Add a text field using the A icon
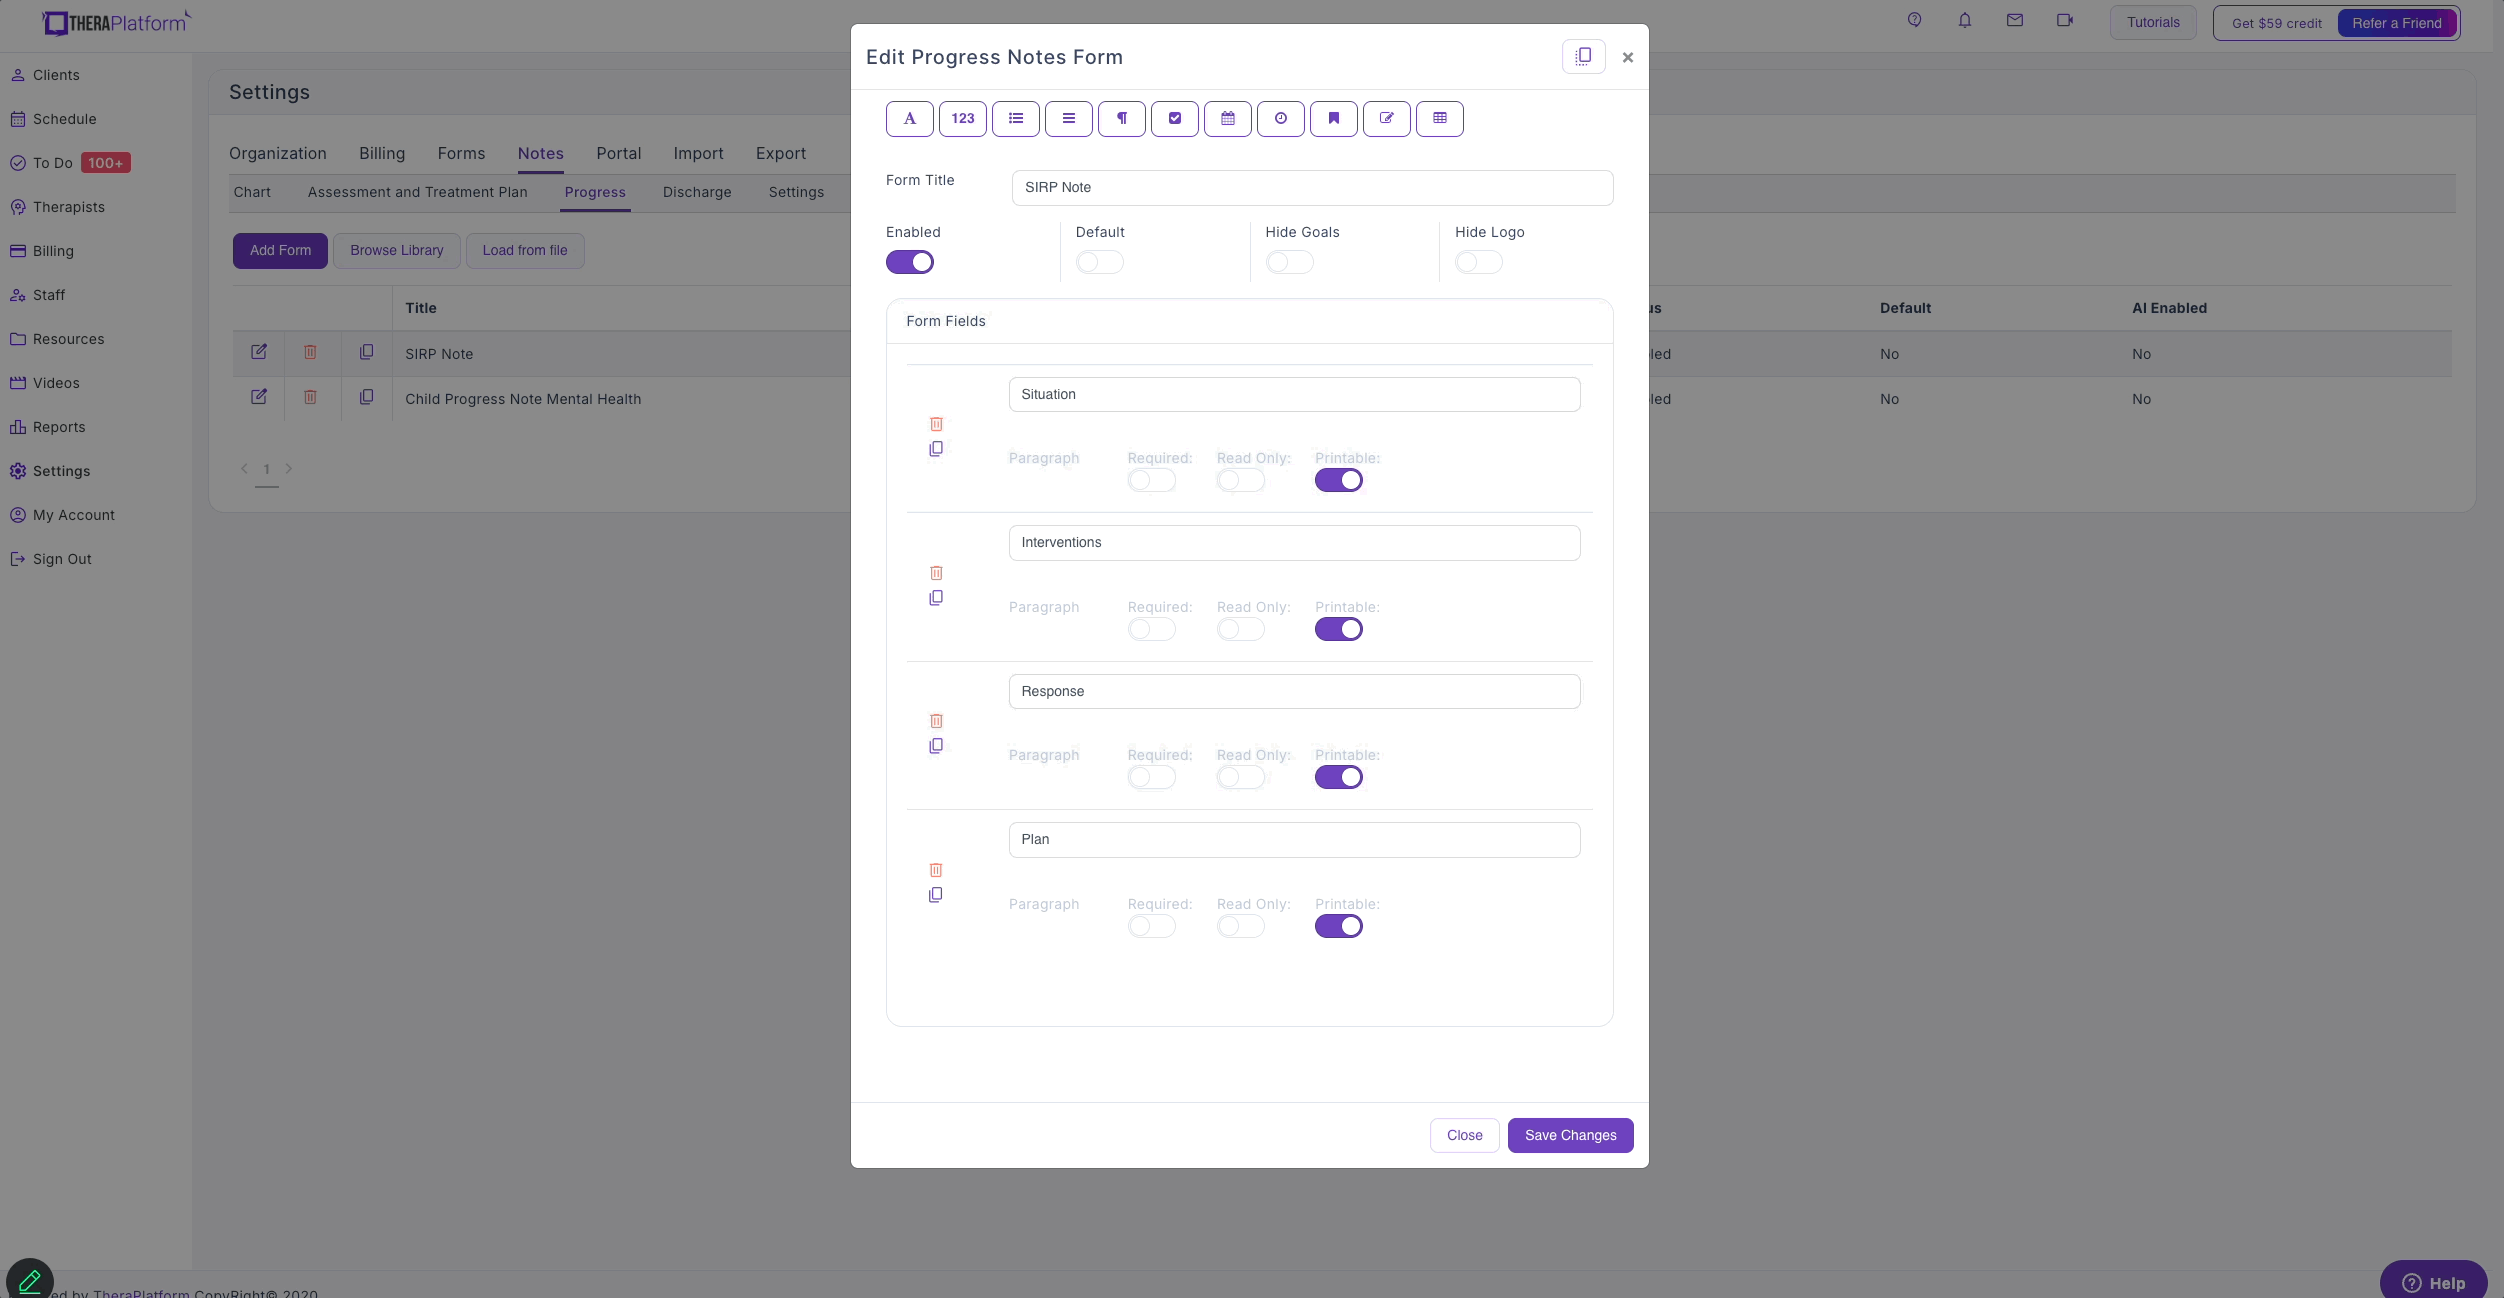 (x=909, y=118)
